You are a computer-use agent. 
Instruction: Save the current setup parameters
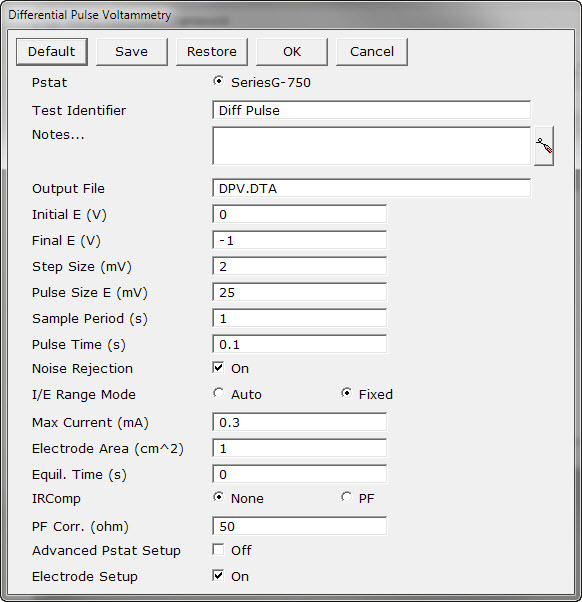click(132, 51)
